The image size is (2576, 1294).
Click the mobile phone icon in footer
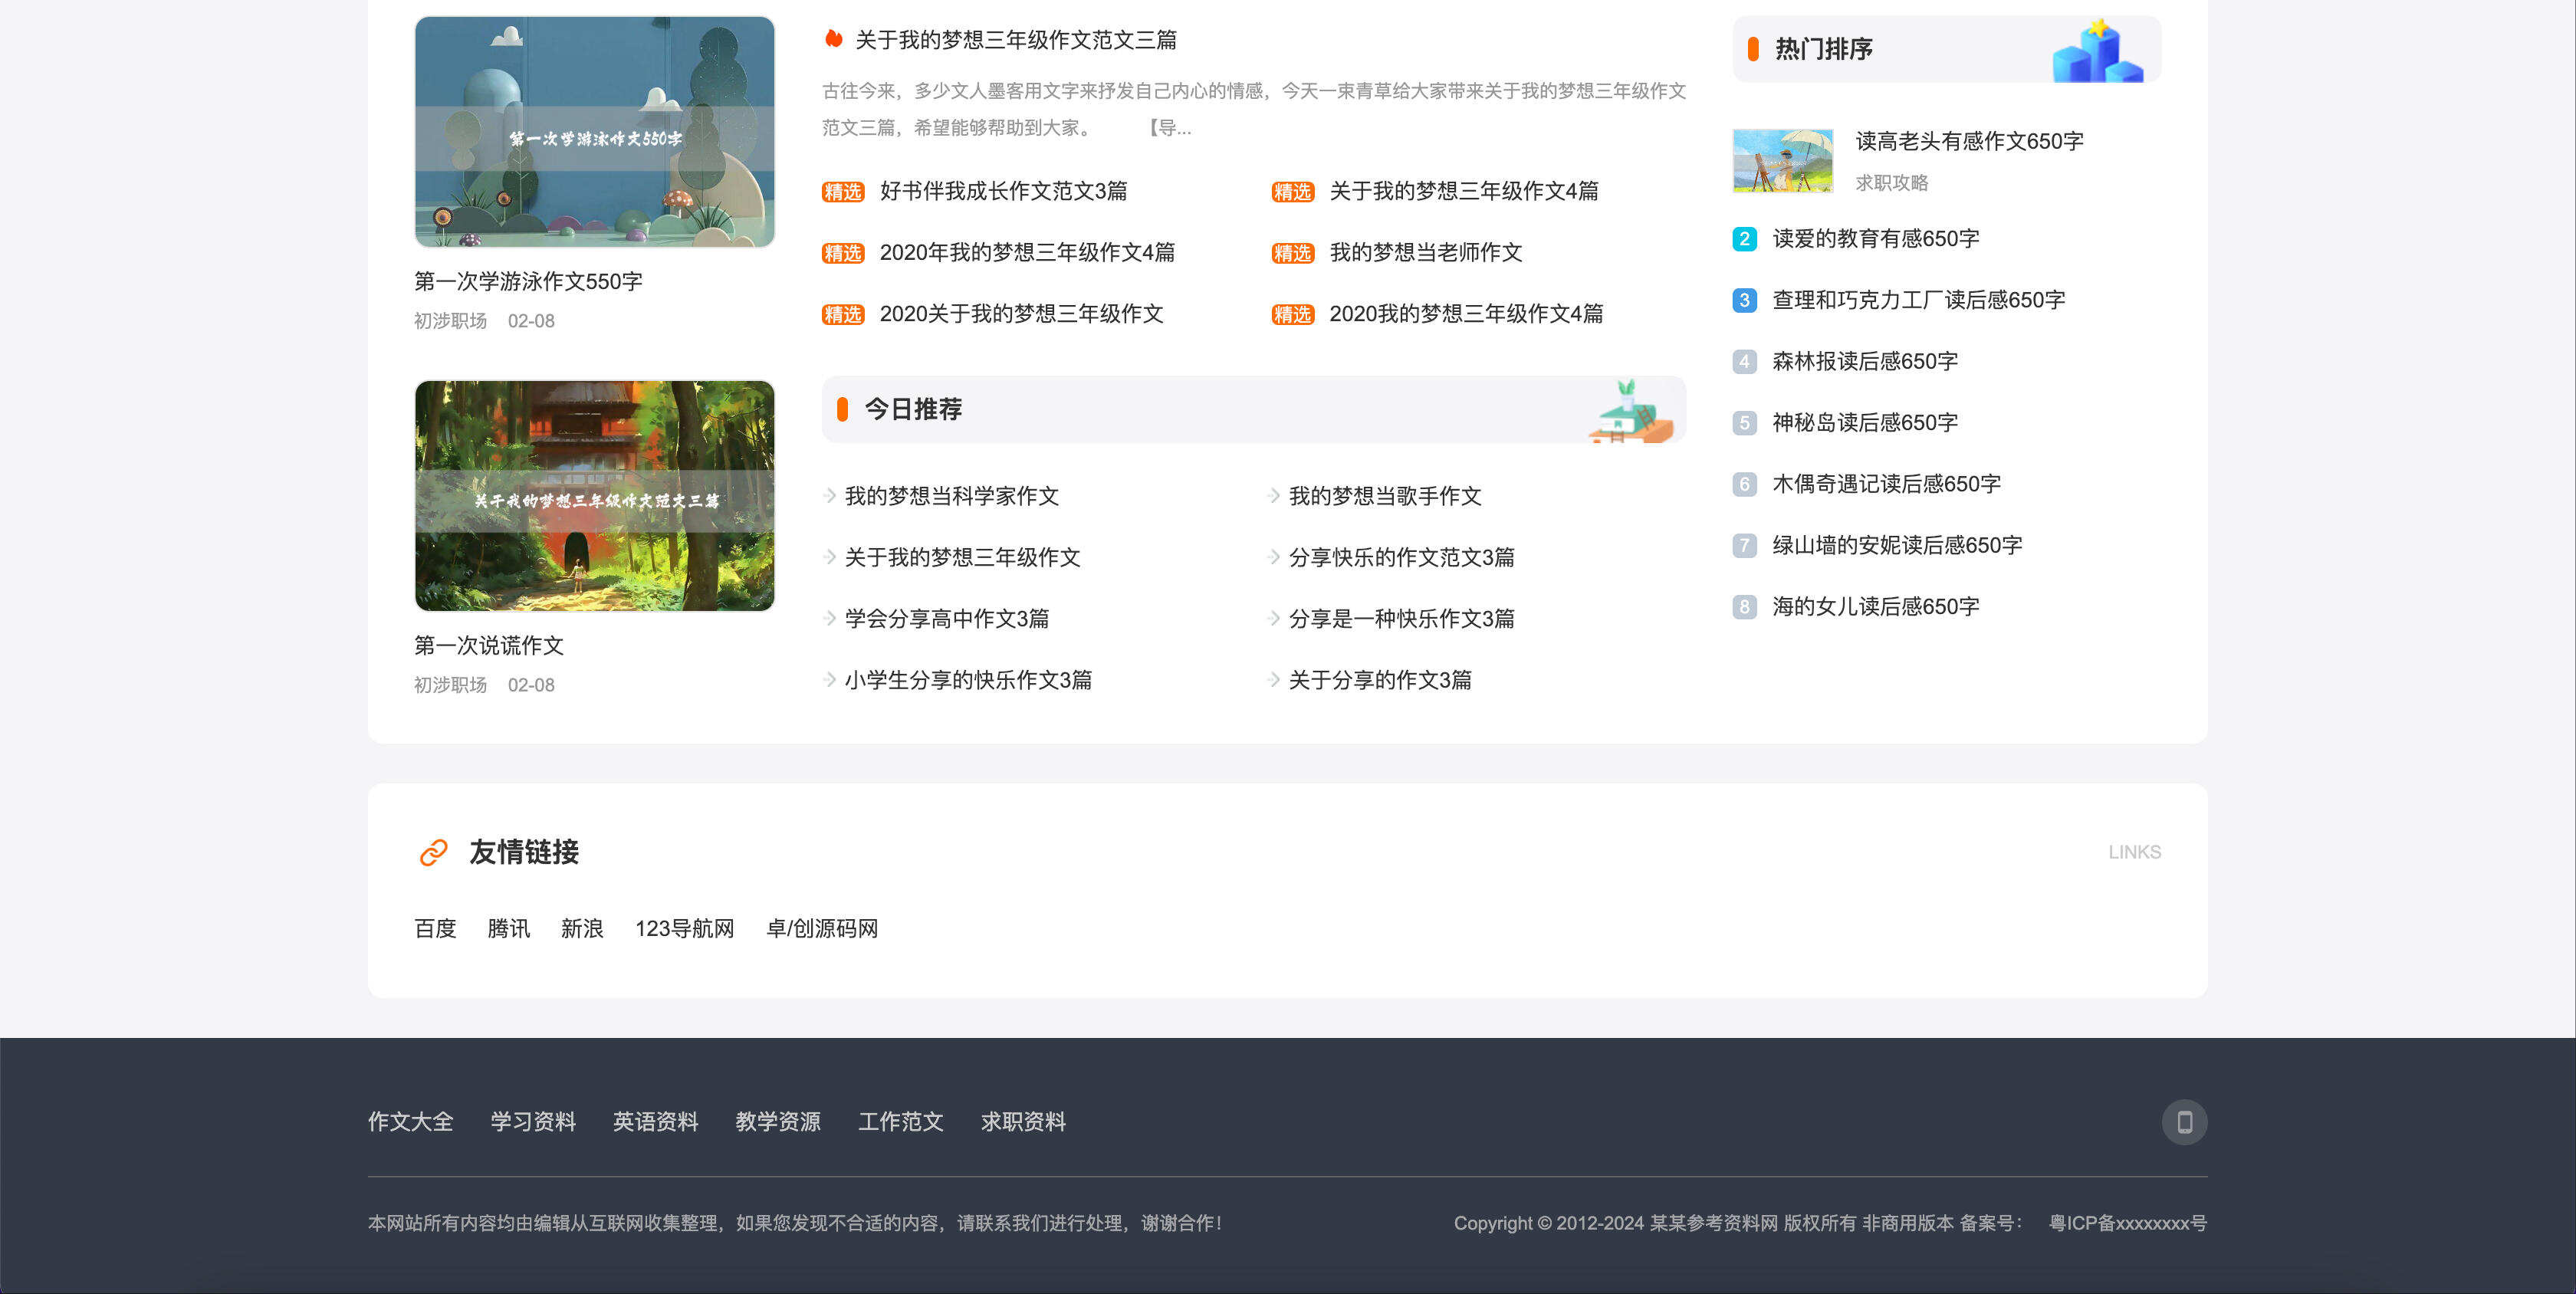(x=2184, y=1122)
